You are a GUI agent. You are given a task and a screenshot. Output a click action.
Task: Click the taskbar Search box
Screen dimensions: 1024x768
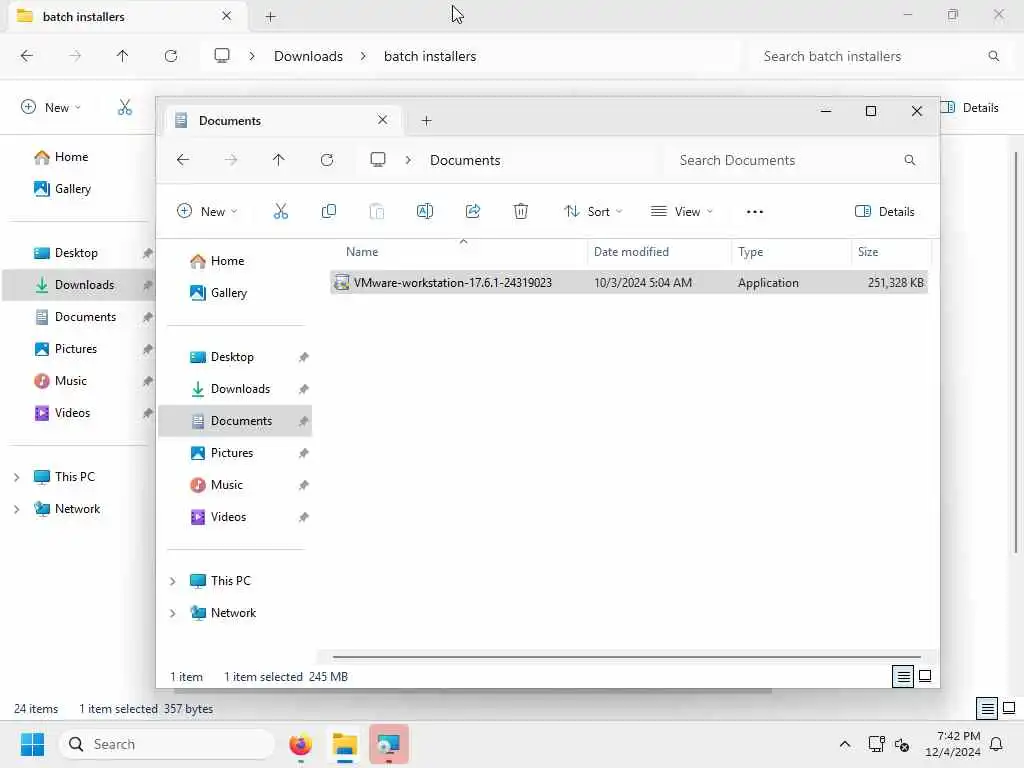tap(167, 744)
